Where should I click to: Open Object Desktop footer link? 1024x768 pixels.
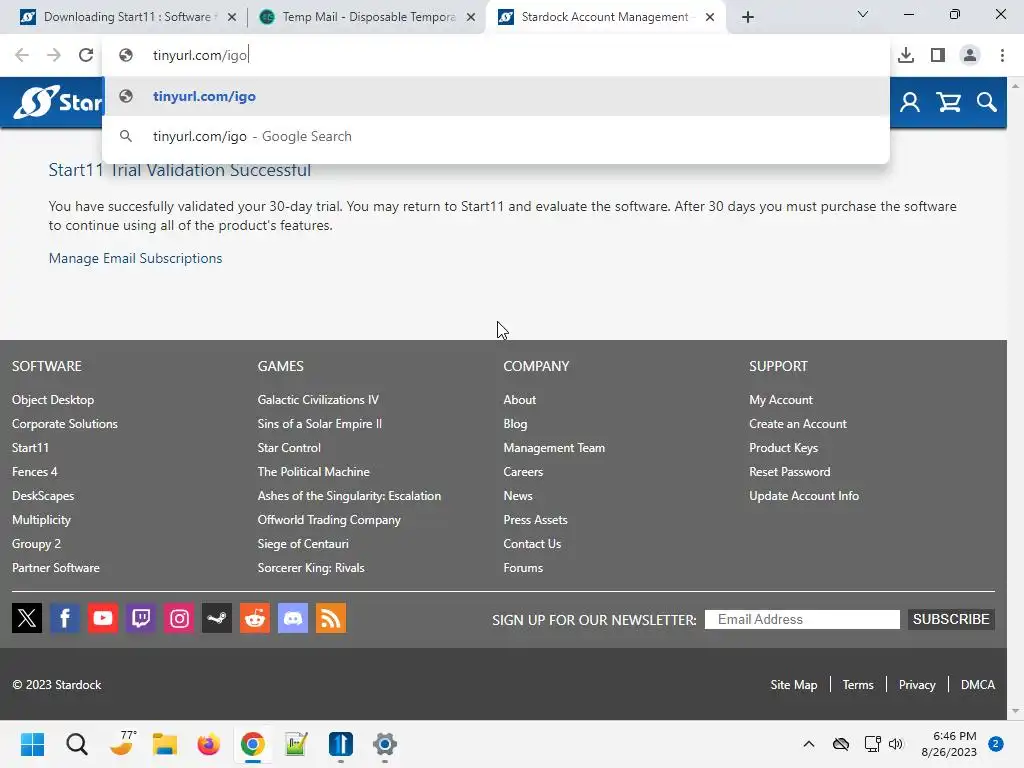coord(53,400)
